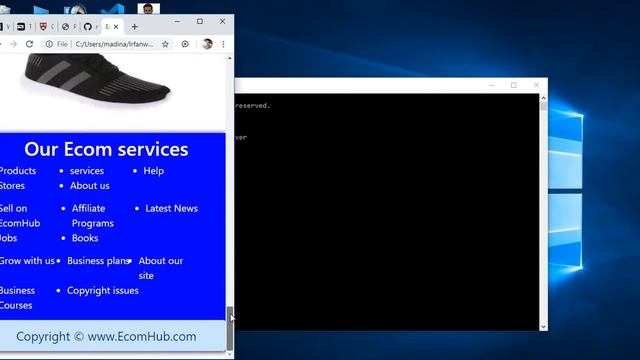Click the Business plans link
Viewport: 640px width, 360px height.
tap(98, 261)
